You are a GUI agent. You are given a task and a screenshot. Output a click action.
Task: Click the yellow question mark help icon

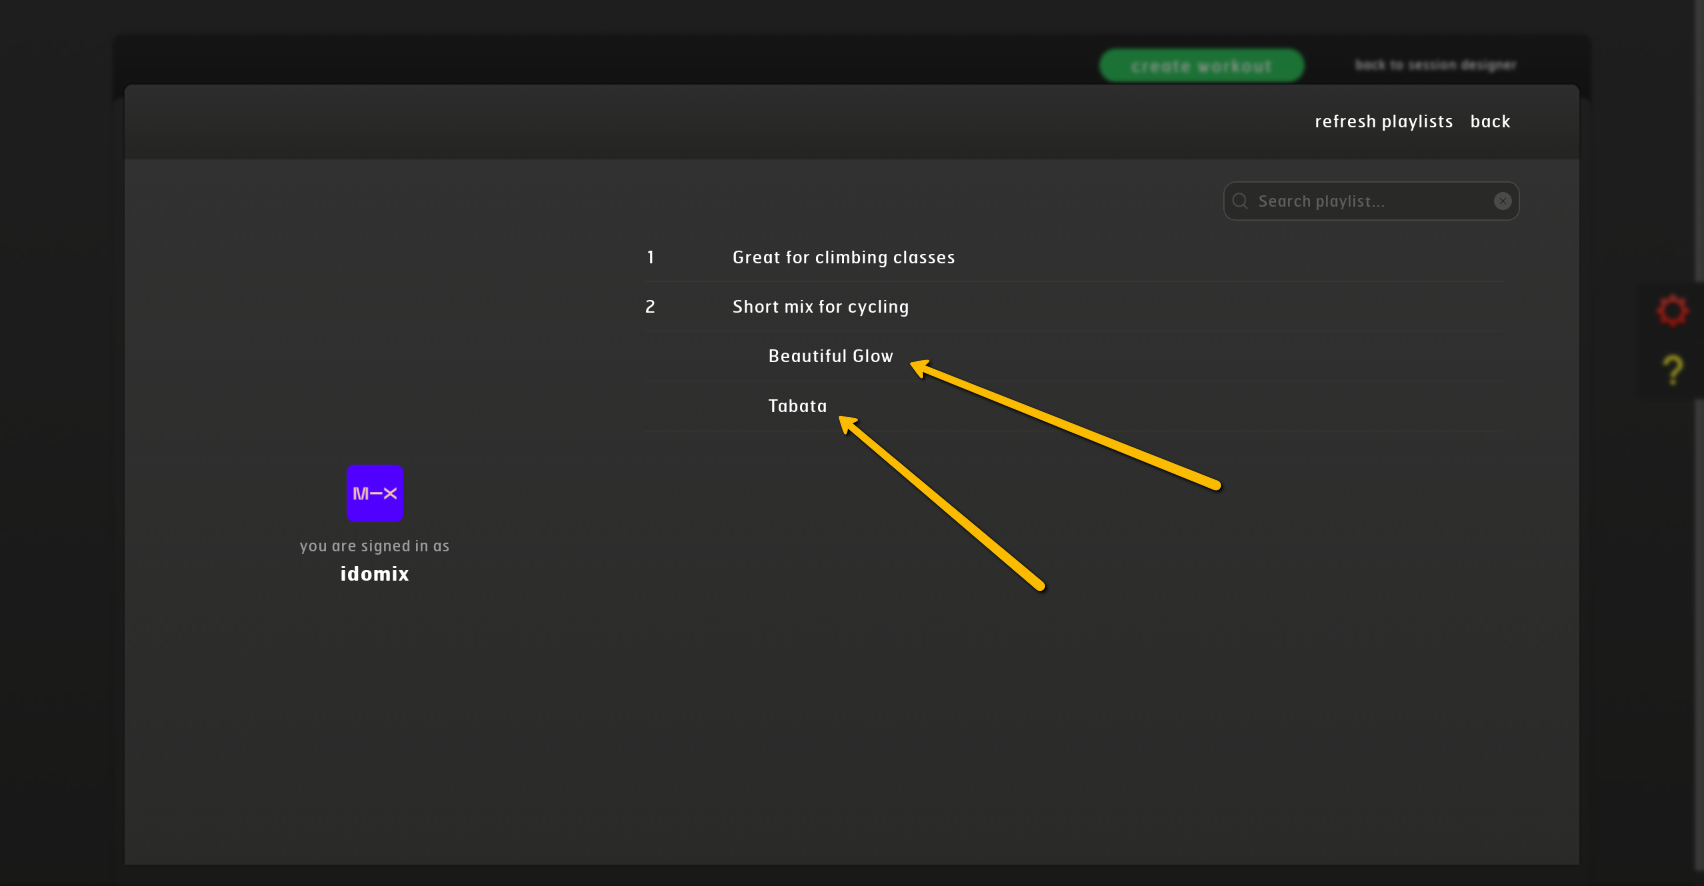(1672, 370)
